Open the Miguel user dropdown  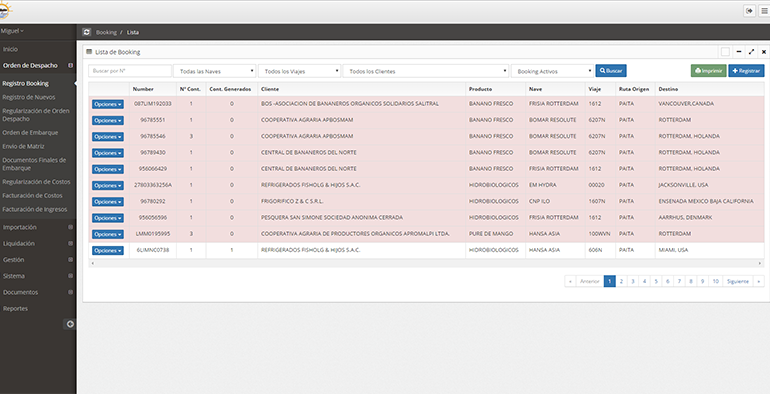coord(12,31)
